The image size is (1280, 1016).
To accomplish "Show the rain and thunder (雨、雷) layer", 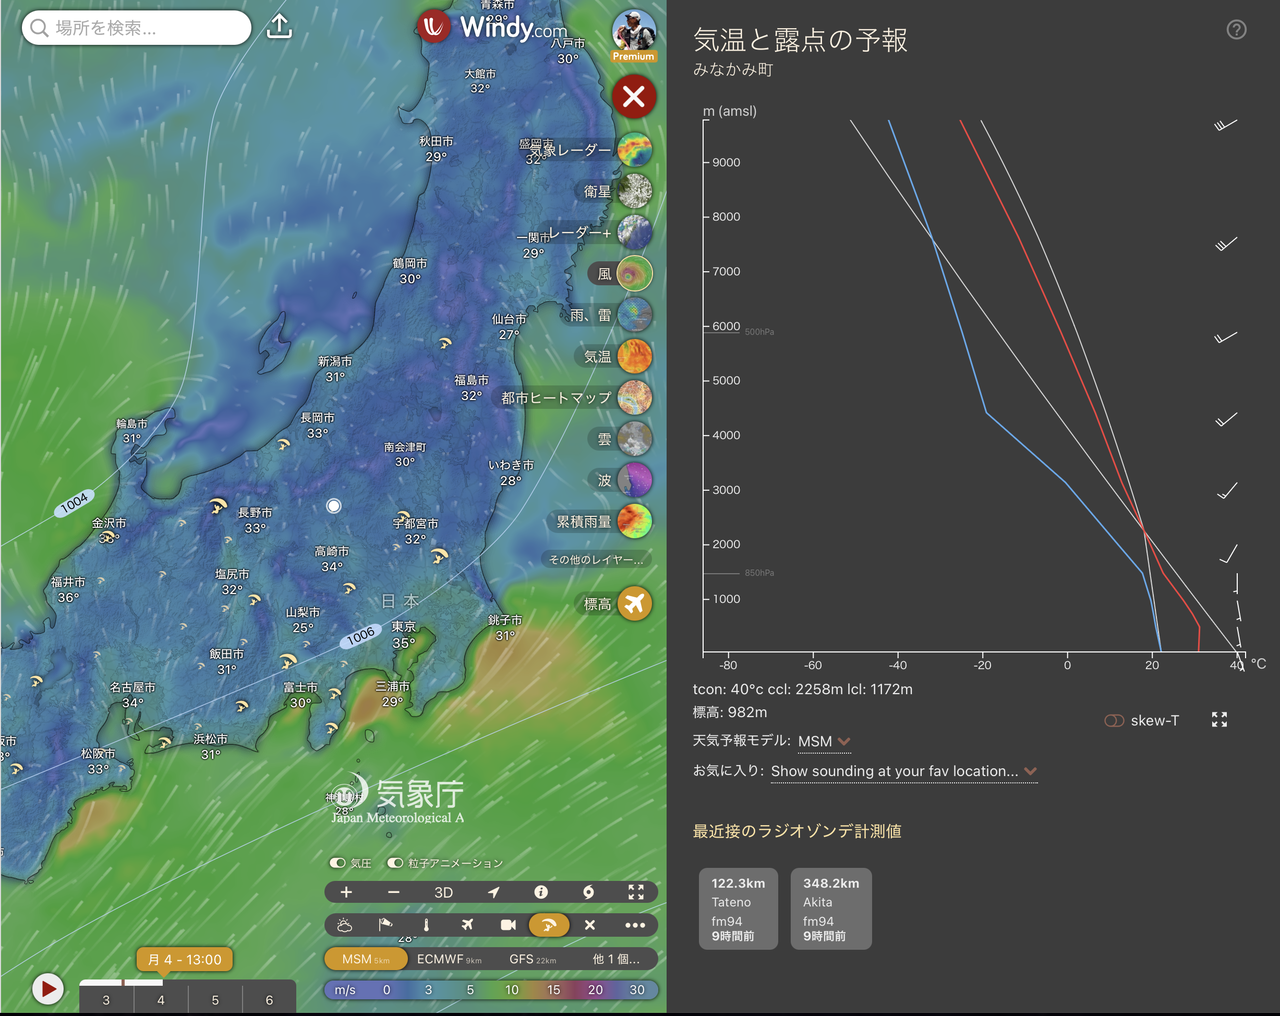I will tap(634, 315).
